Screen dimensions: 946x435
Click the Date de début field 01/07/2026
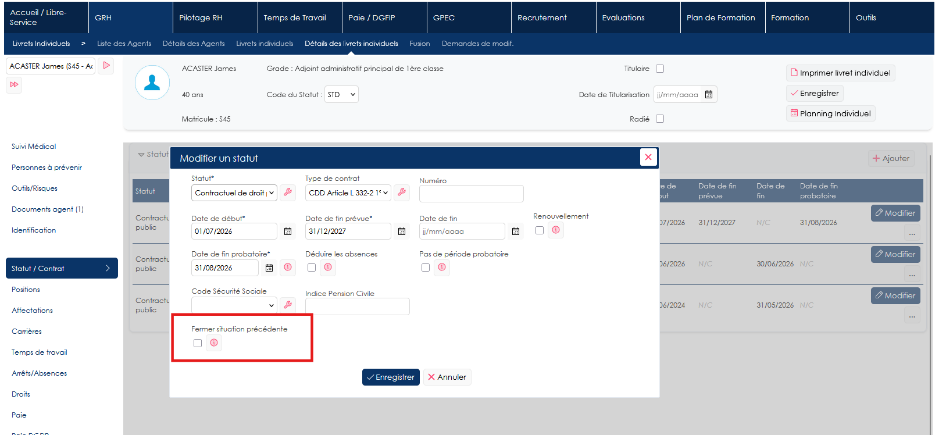click(234, 231)
